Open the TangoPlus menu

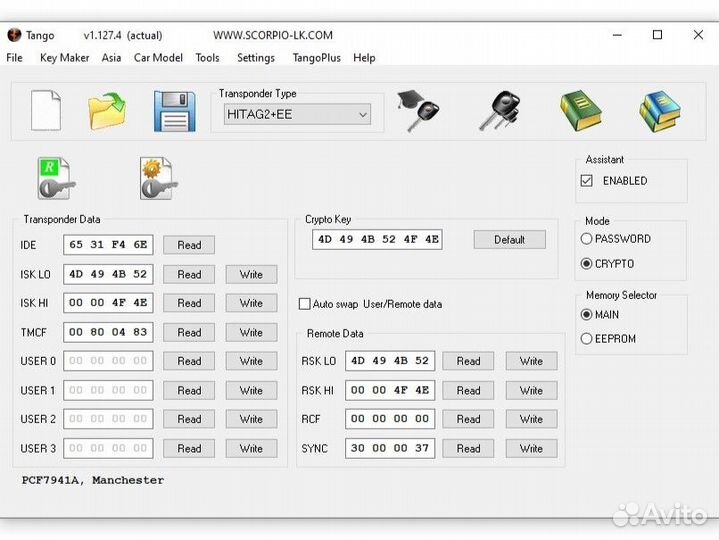[x=316, y=58]
